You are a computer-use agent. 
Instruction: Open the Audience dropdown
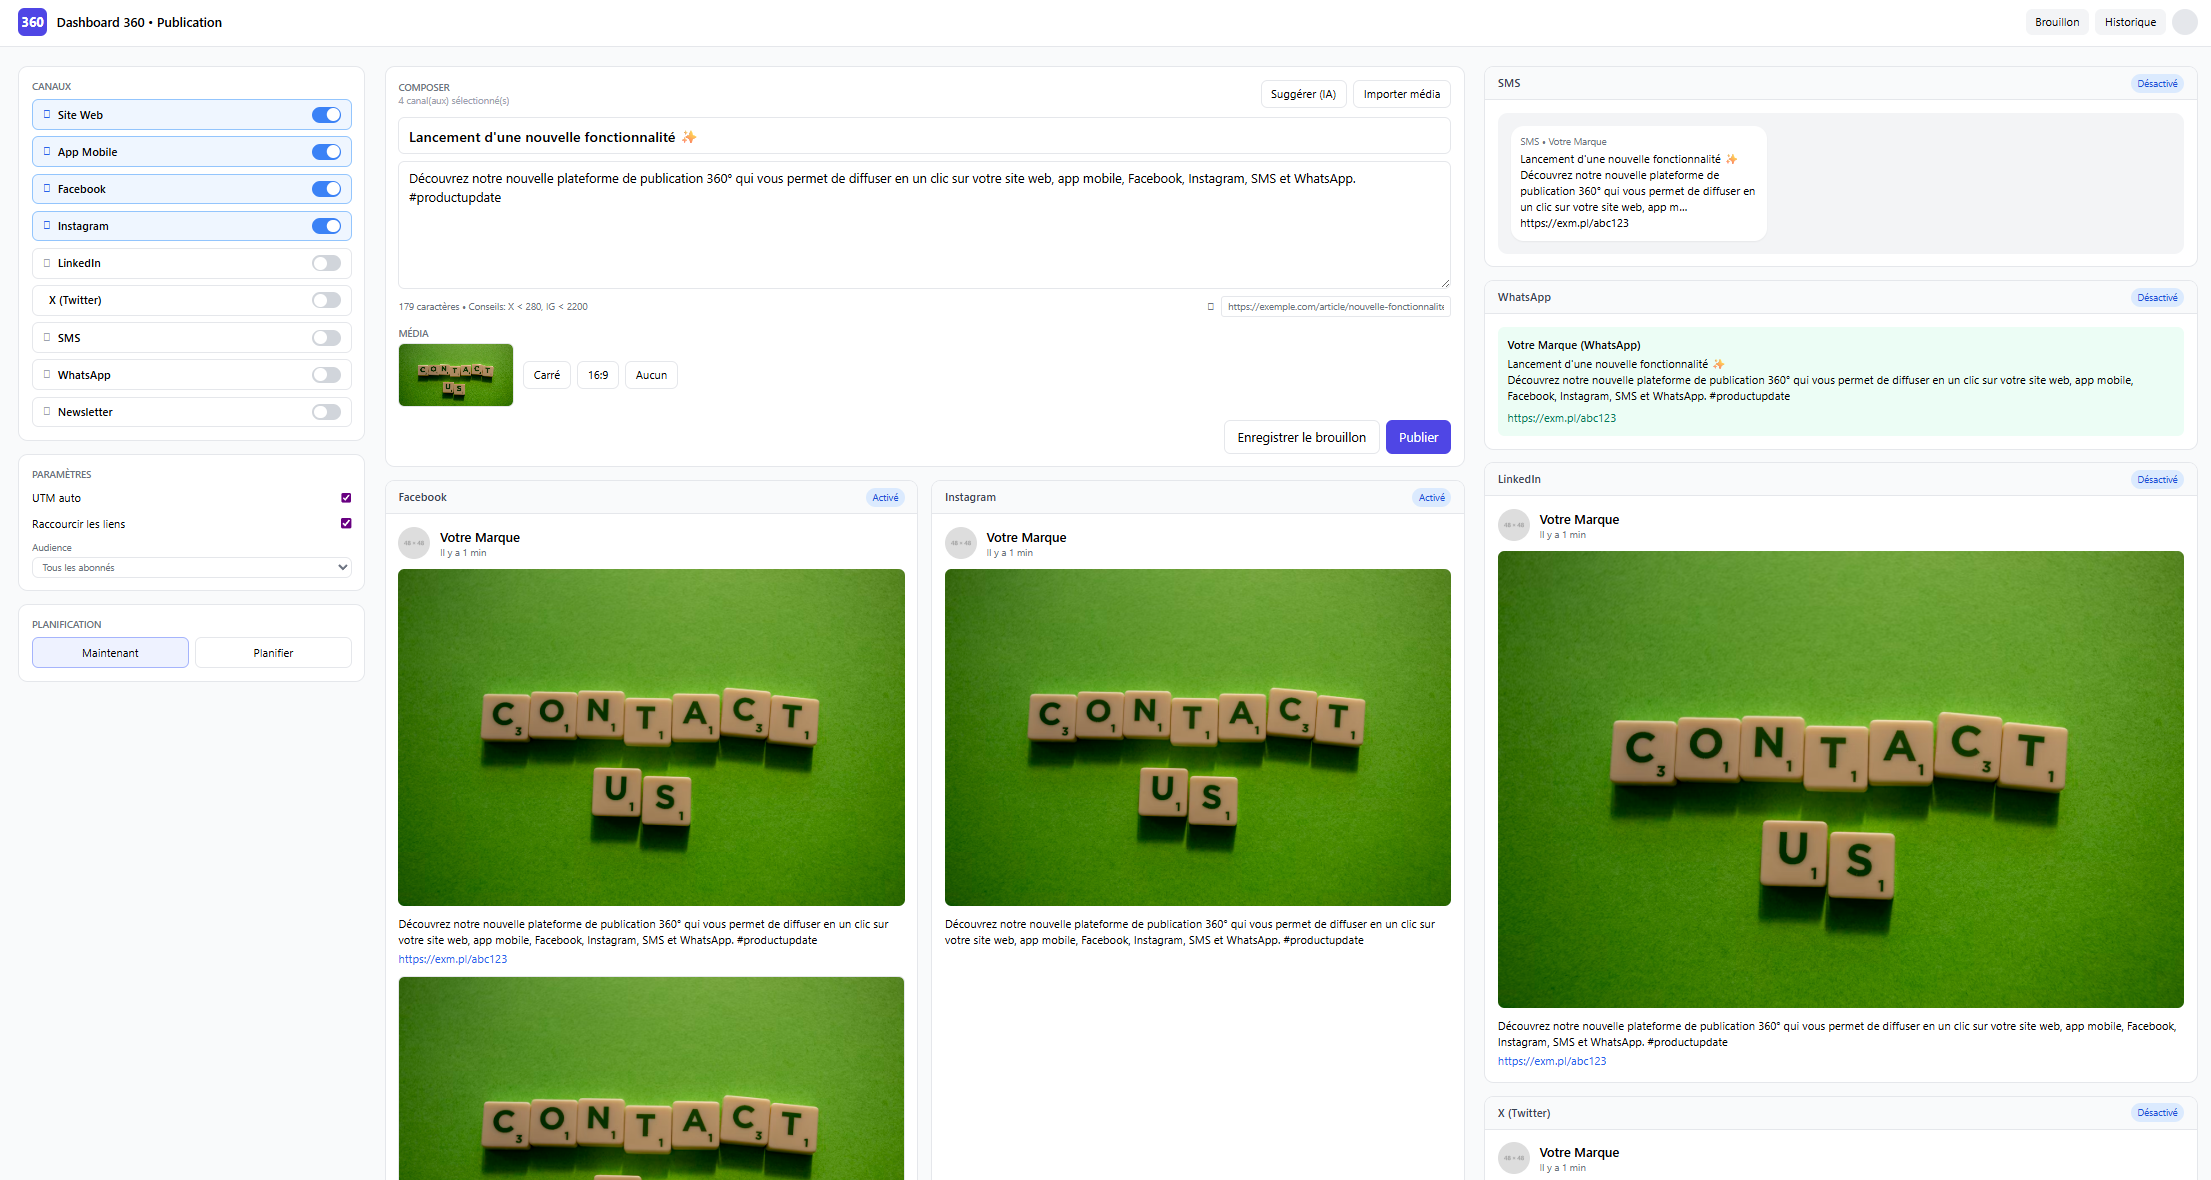pyautogui.click(x=191, y=568)
